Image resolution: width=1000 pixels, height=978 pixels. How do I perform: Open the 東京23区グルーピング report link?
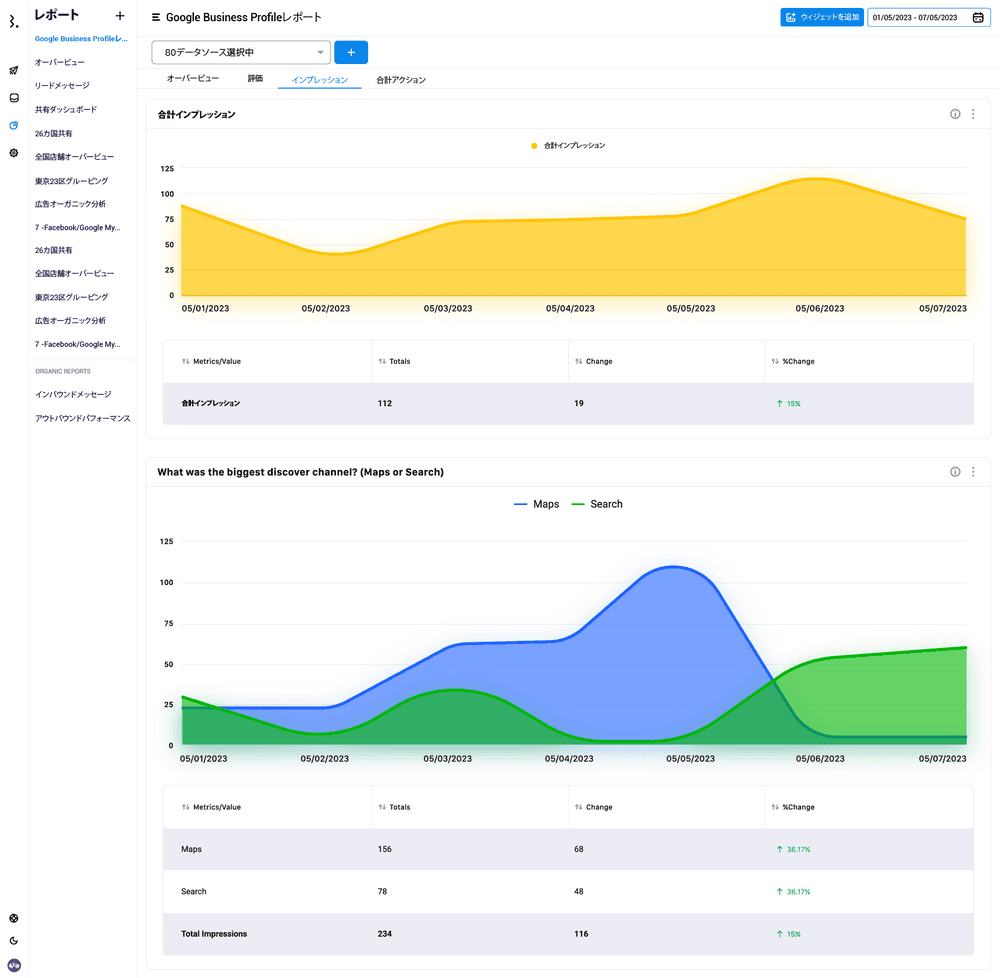[71, 181]
